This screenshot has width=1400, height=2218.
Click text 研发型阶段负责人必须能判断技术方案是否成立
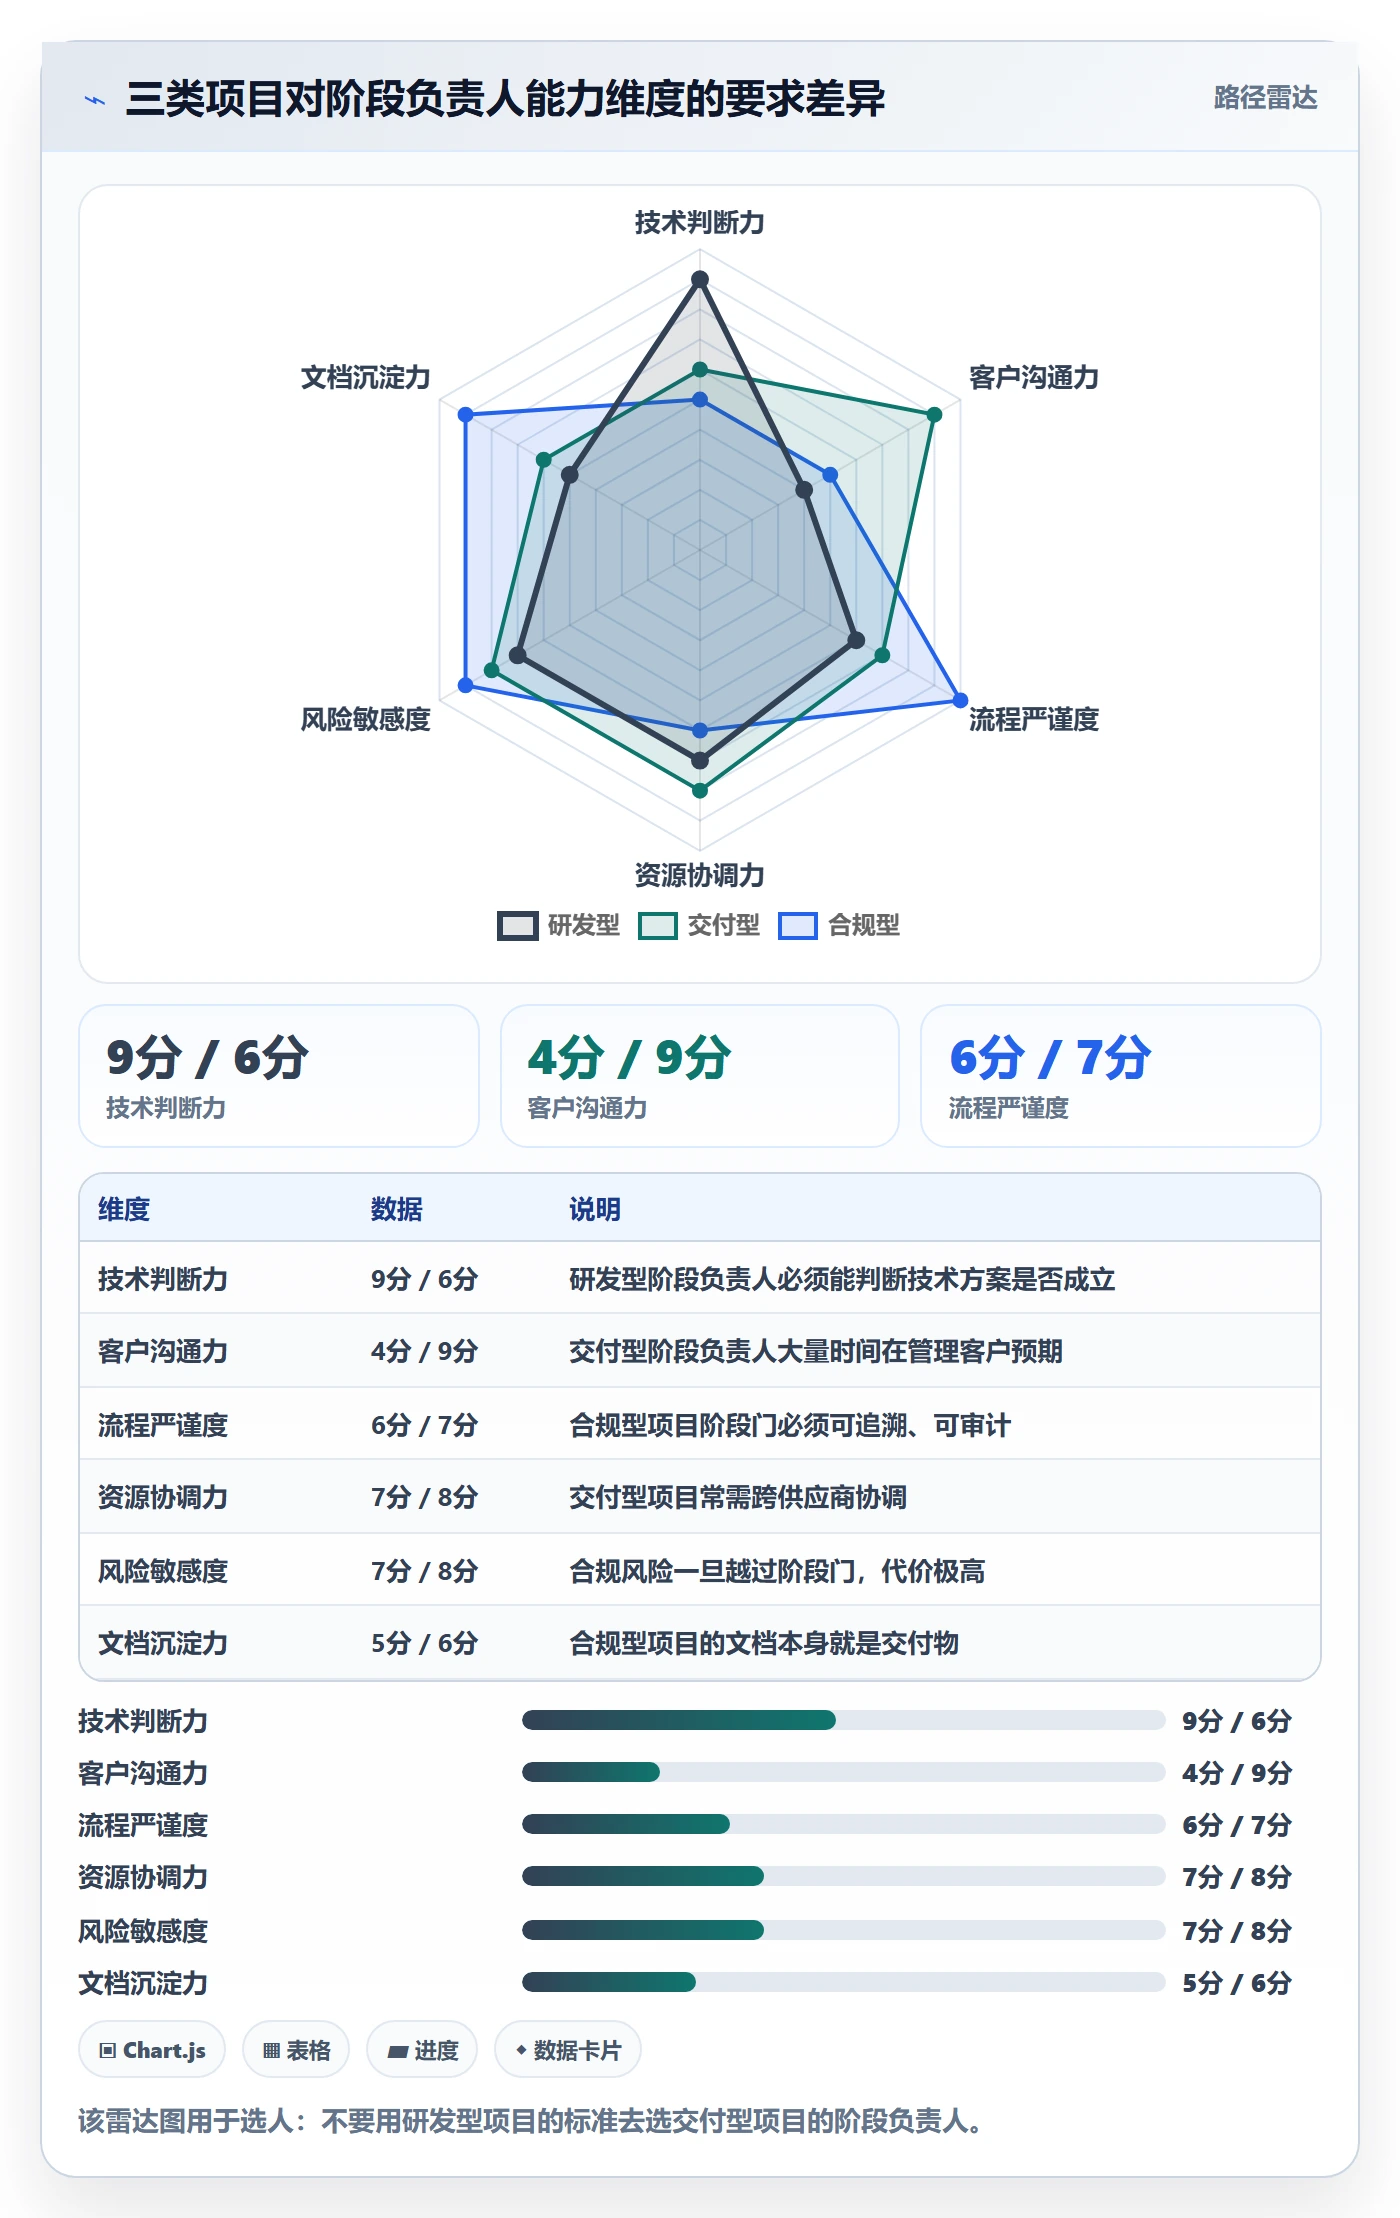(x=842, y=1279)
